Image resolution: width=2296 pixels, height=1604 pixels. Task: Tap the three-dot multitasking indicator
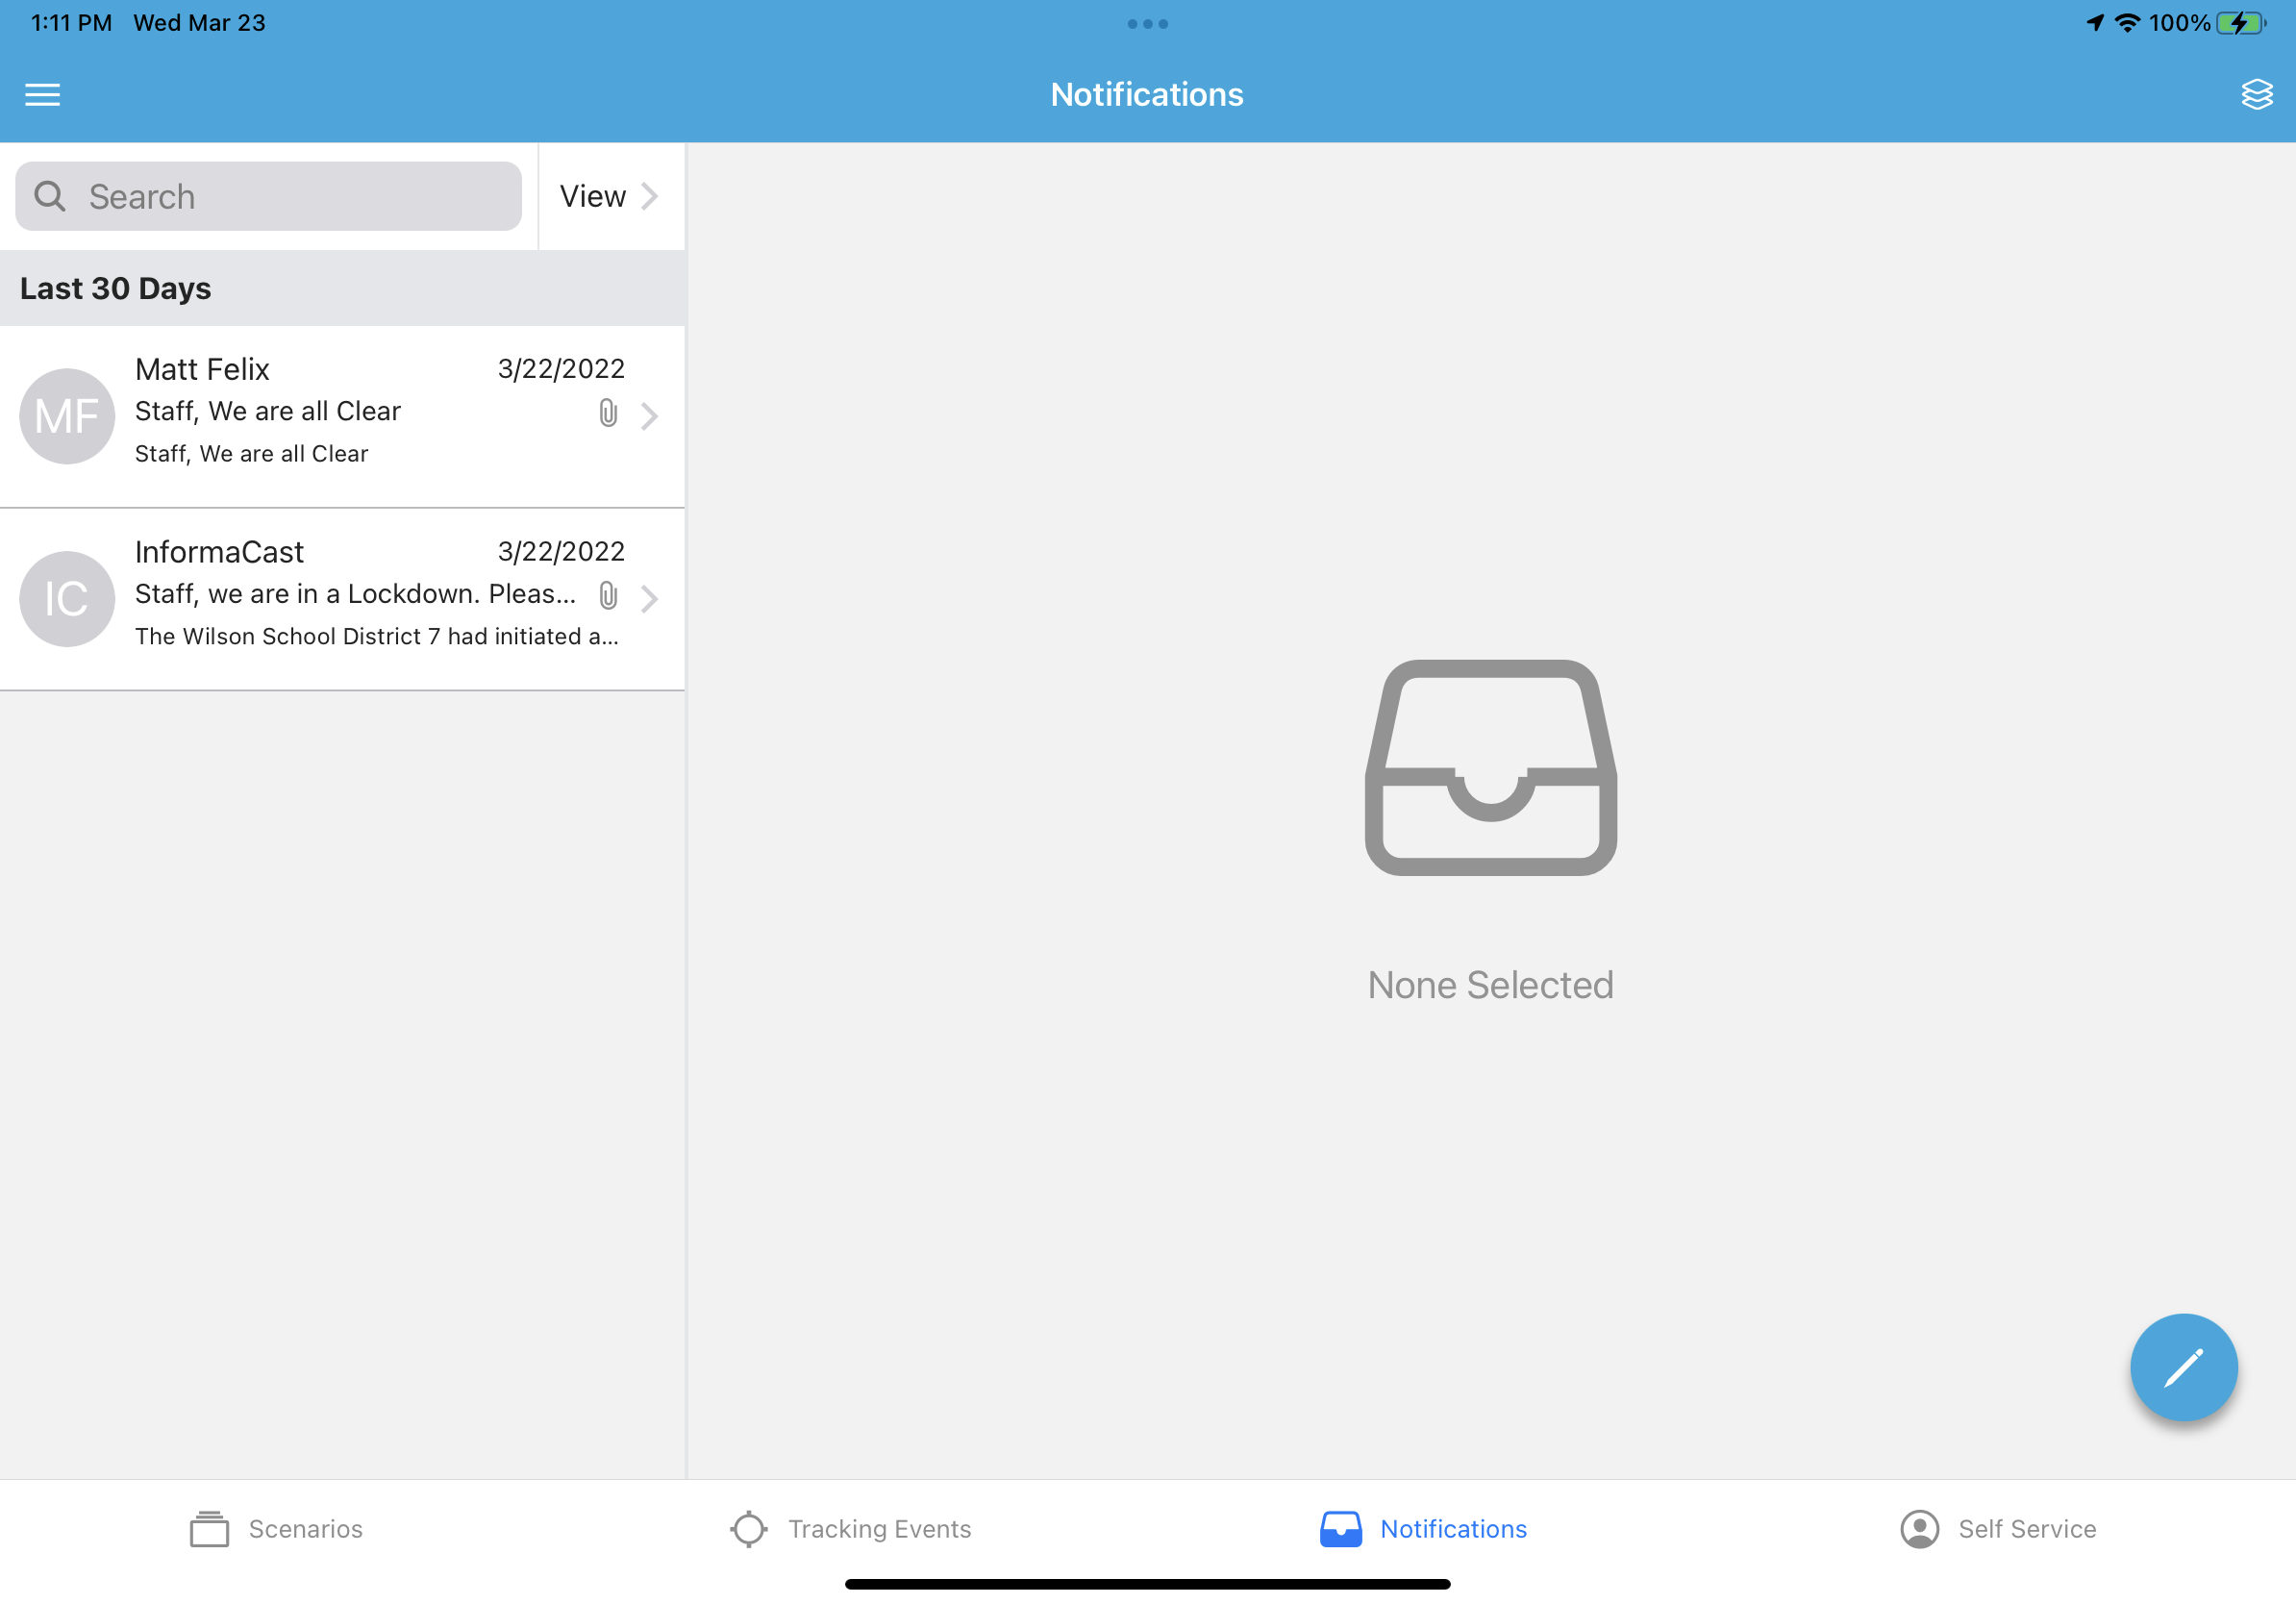[x=1147, y=24]
